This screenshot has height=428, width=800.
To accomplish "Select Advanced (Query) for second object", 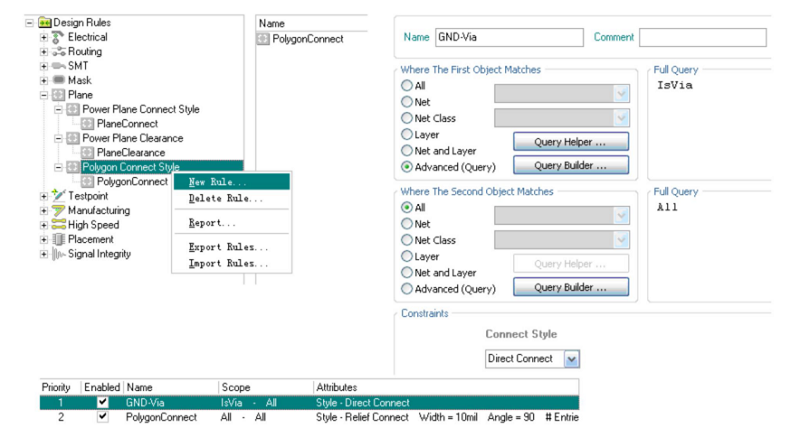I will [406, 289].
